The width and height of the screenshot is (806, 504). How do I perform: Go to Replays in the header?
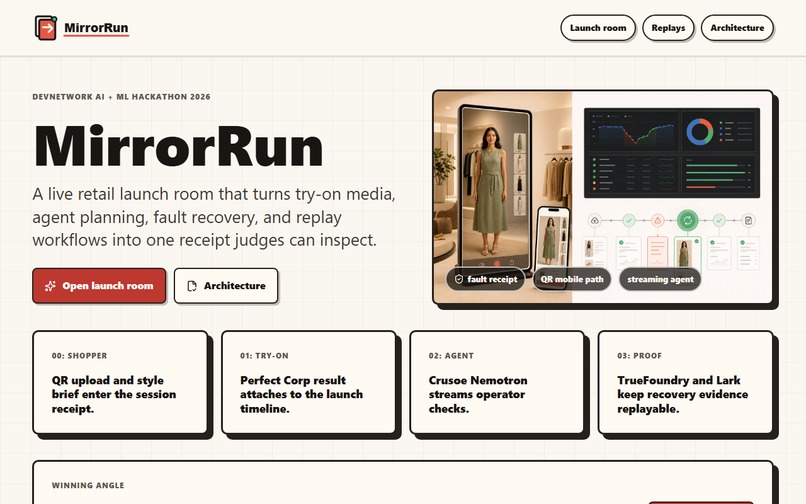coord(668,28)
